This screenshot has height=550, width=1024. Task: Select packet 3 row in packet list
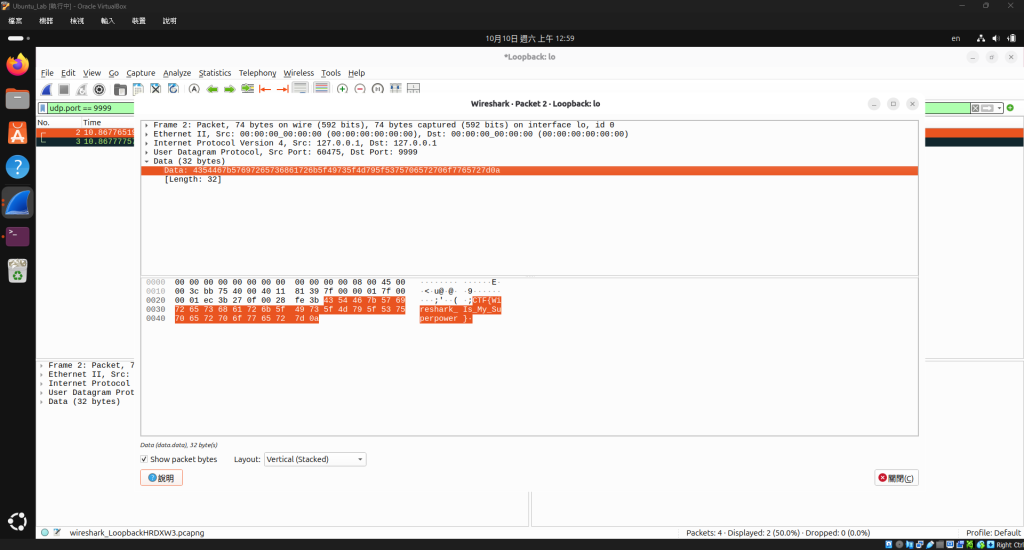(86, 142)
